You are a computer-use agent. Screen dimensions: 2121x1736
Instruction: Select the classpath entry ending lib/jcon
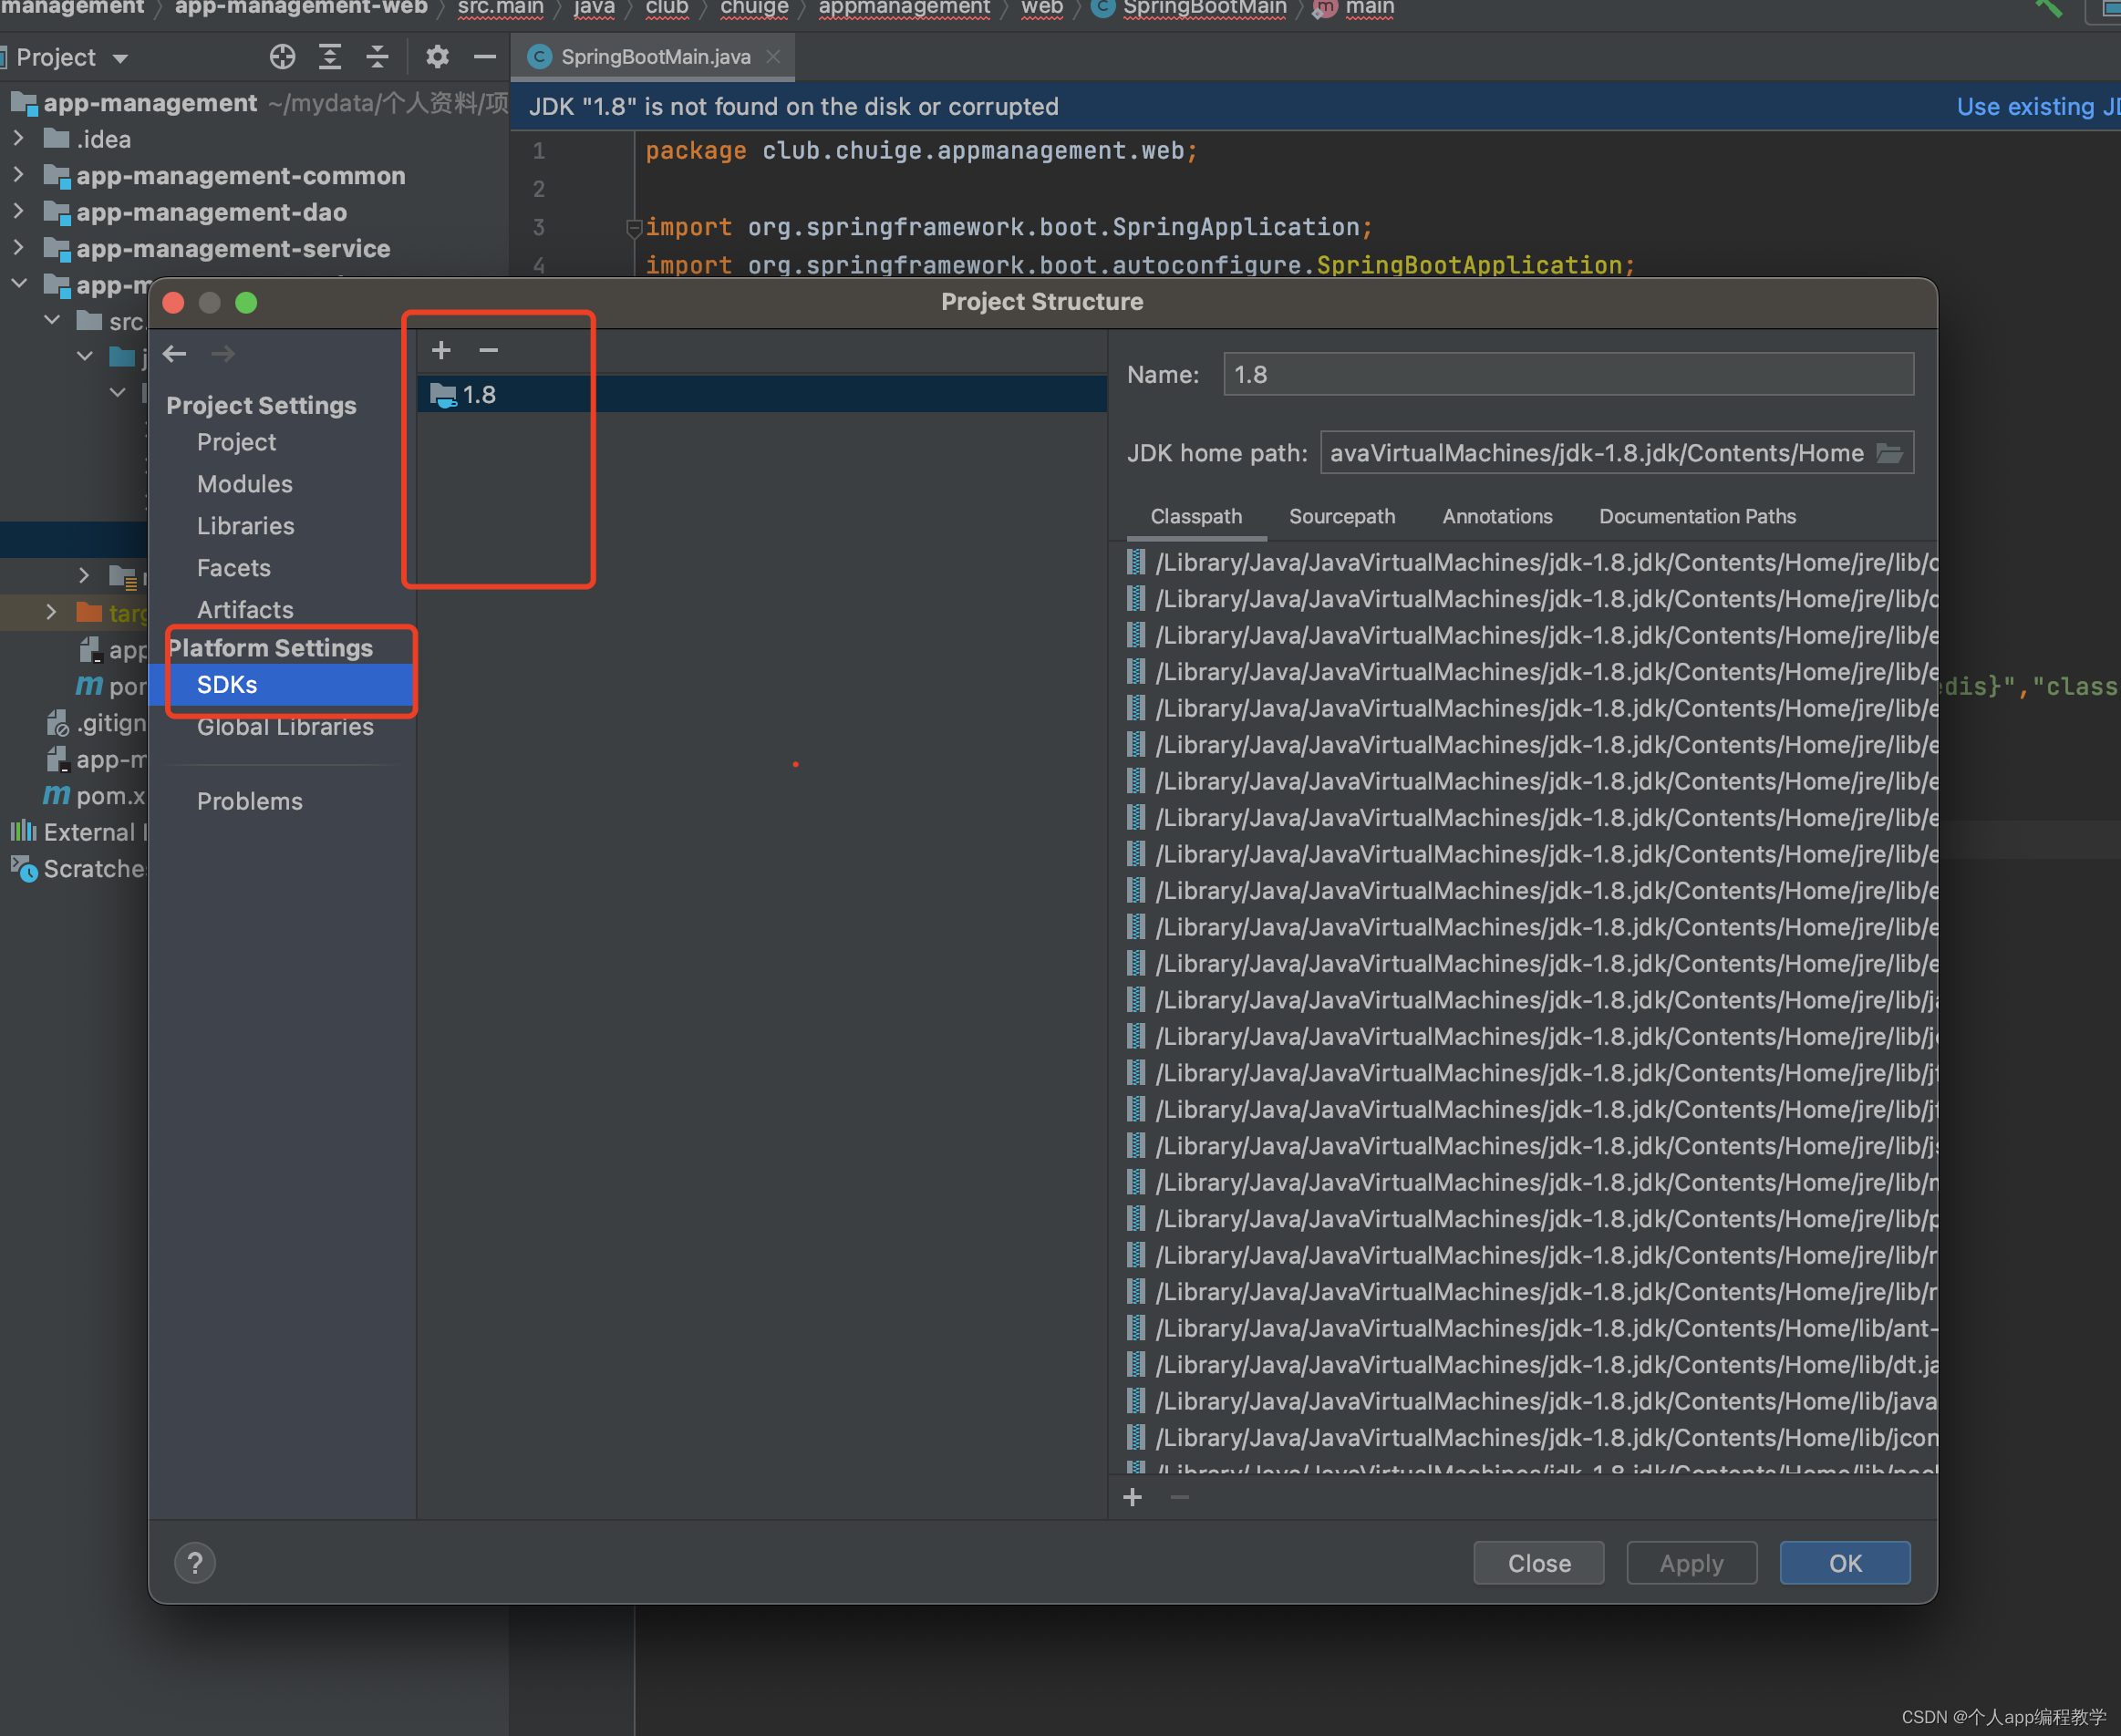point(1532,1438)
